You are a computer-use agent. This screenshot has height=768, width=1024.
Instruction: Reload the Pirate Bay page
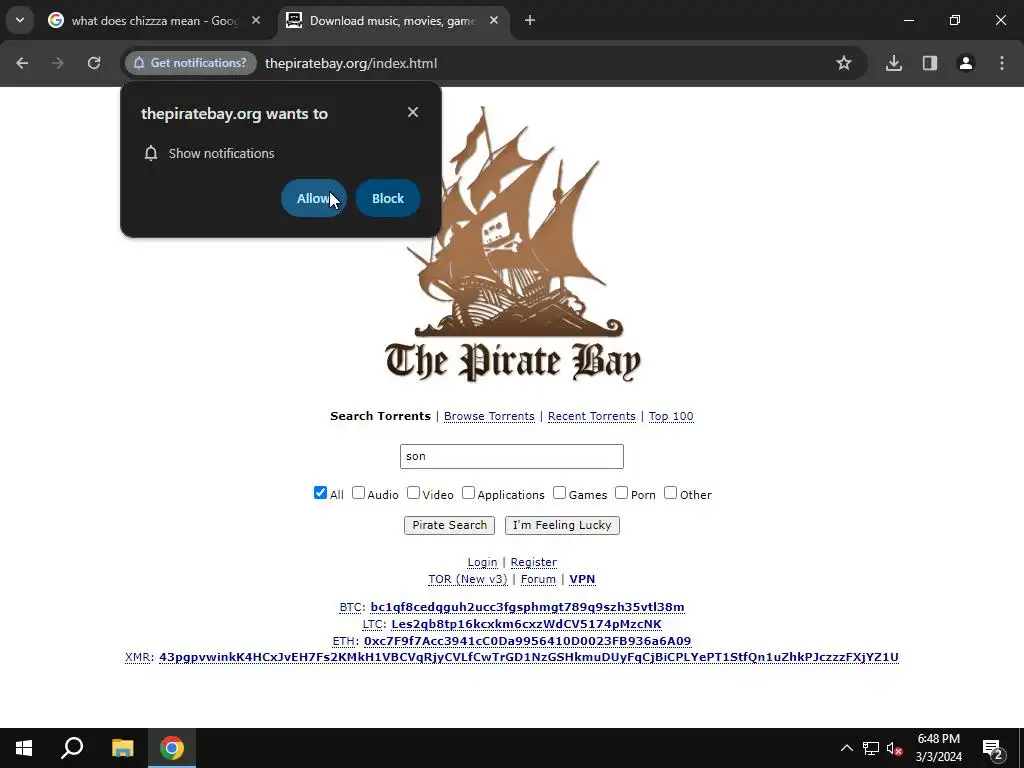(x=94, y=63)
